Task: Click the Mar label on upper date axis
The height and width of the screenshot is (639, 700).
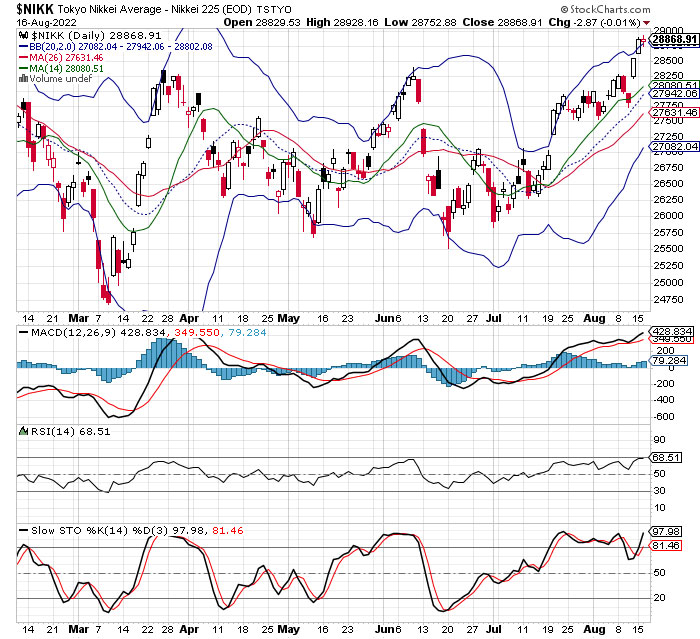Action: click(x=79, y=318)
